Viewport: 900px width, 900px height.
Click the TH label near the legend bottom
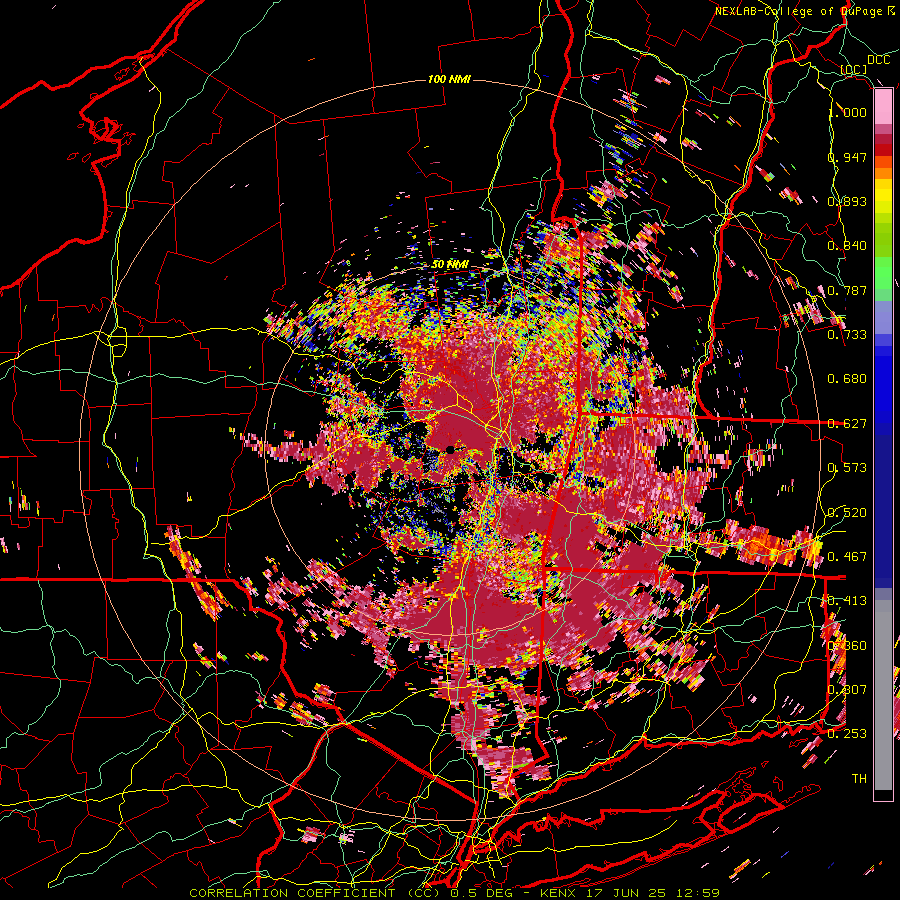(x=859, y=779)
